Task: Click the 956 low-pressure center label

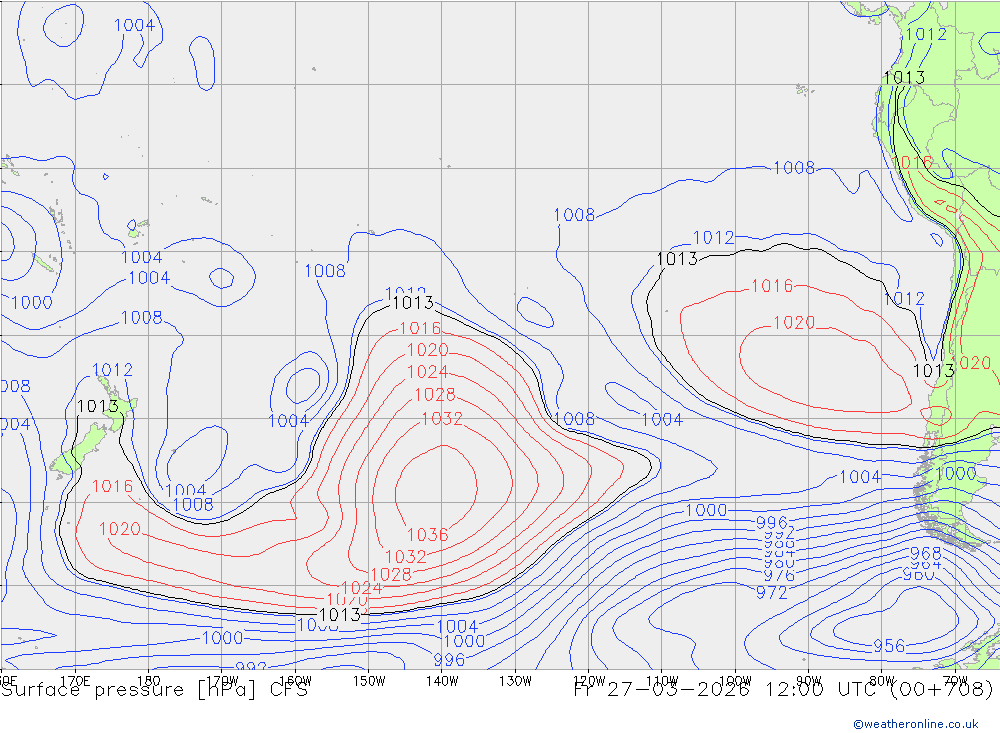Action: [888, 646]
